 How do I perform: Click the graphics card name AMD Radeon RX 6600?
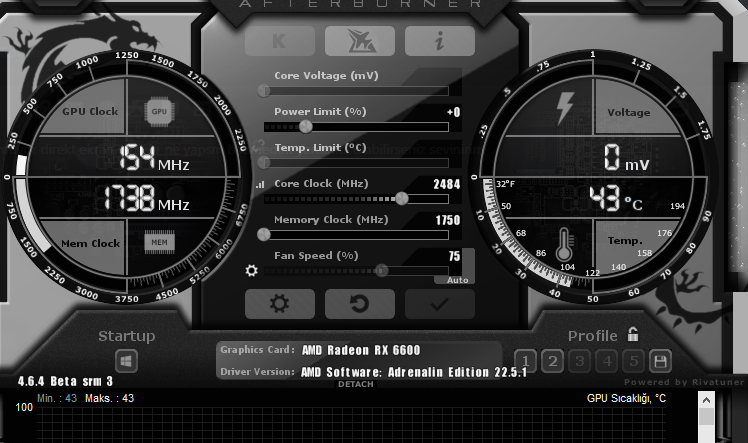[x=361, y=350]
